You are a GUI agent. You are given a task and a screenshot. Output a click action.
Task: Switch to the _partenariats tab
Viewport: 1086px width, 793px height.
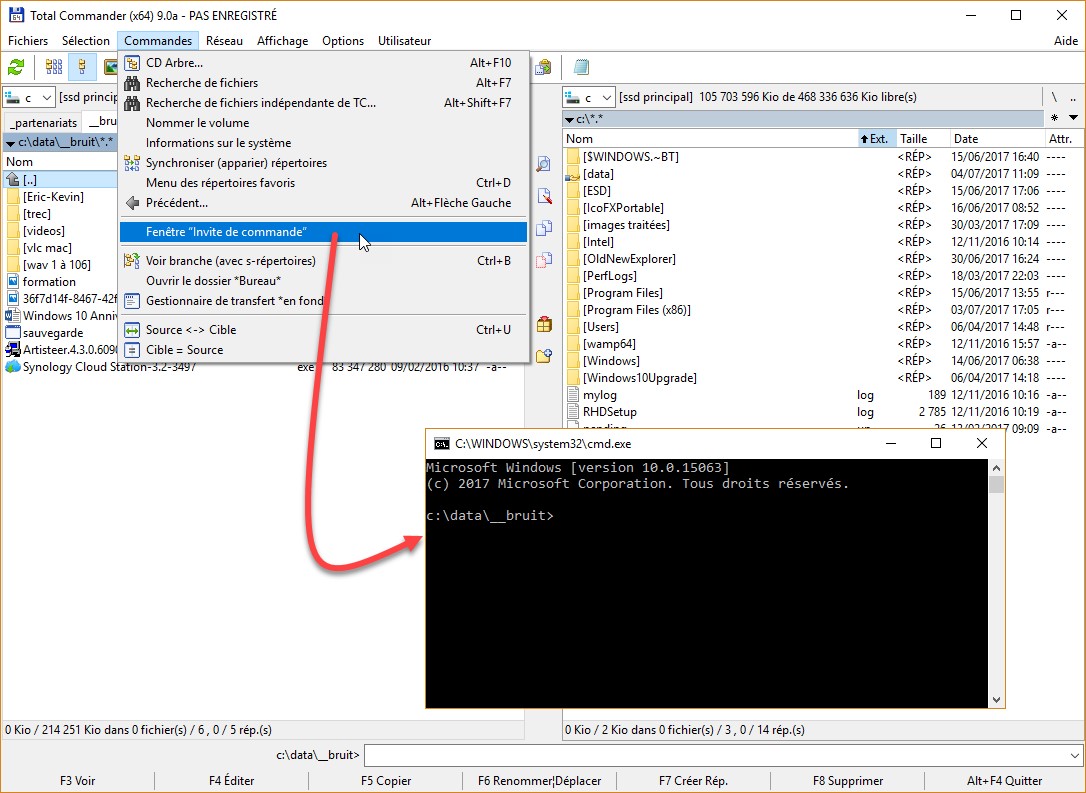tap(42, 122)
